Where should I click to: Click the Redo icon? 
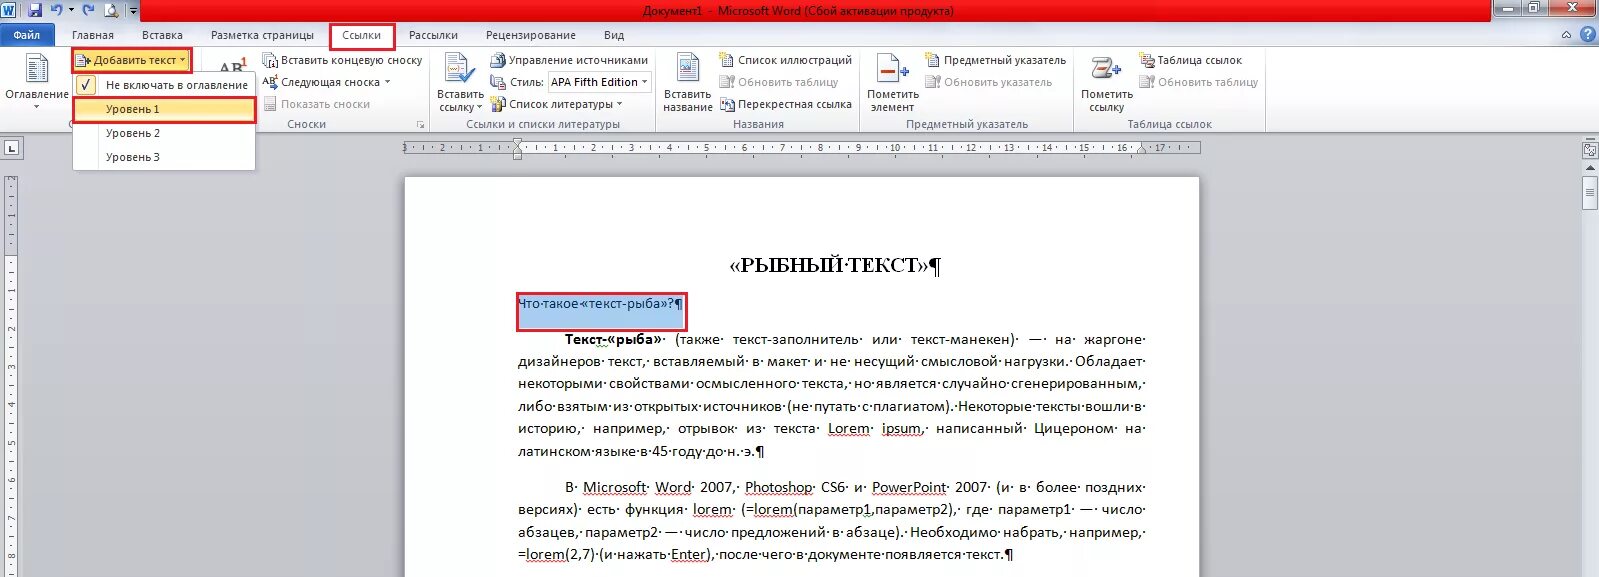pos(88,10)
